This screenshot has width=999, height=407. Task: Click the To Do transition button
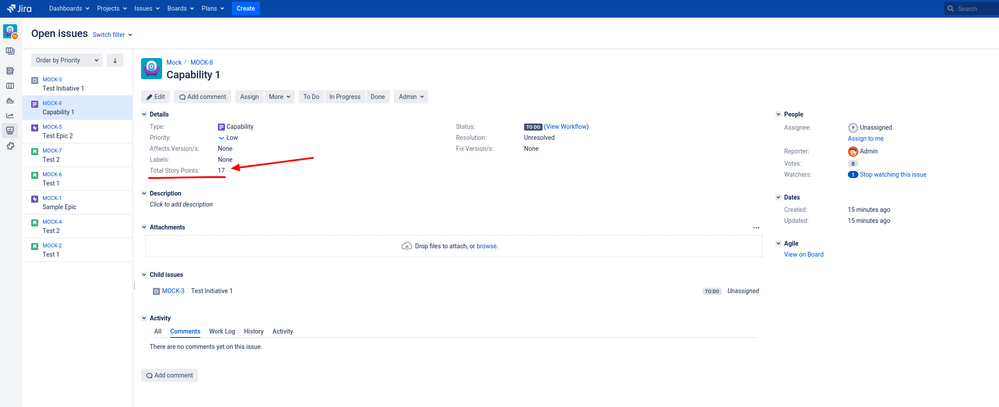click(311, 97)
